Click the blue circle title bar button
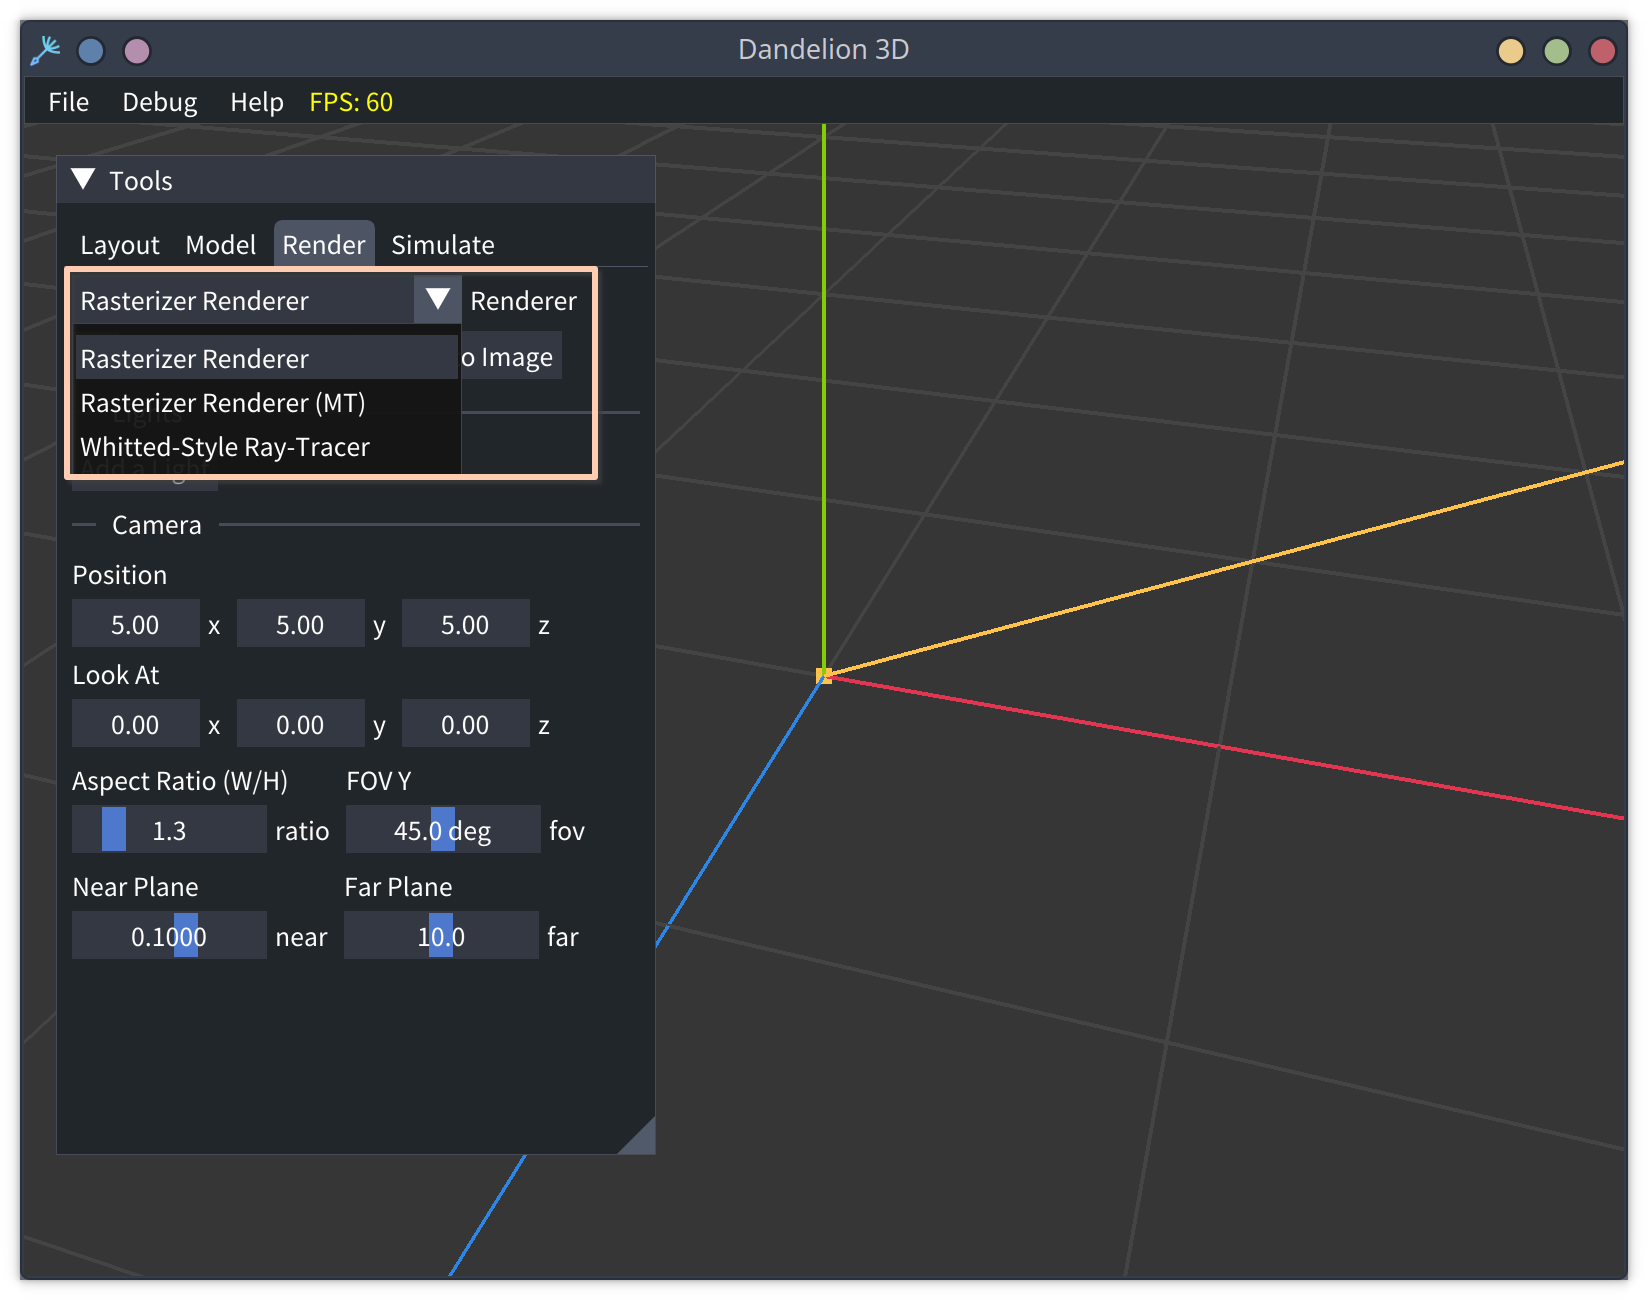This screenshot has width=1648, height=1300. (x=91, y=50)
